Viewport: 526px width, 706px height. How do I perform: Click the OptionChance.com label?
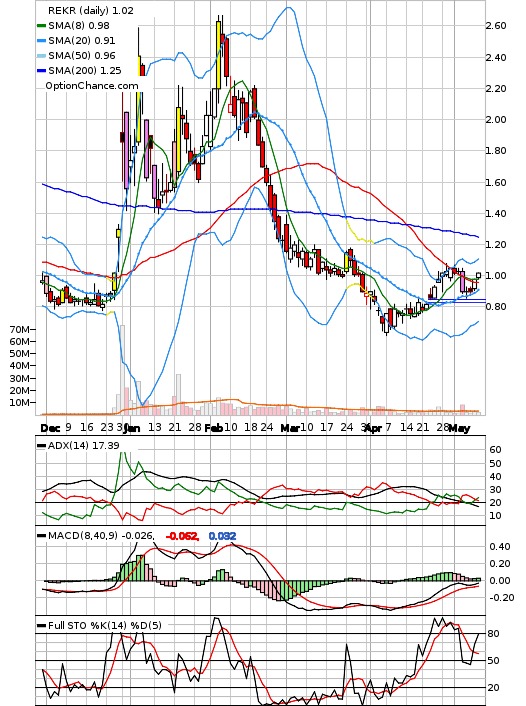coord(92,86)
